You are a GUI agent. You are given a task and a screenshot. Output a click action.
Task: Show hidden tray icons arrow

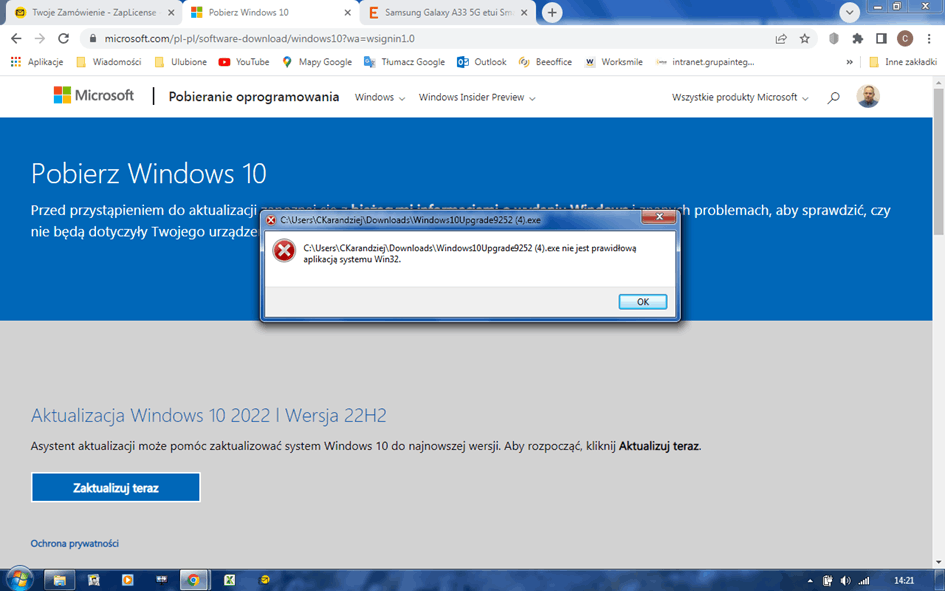[810, 581]
